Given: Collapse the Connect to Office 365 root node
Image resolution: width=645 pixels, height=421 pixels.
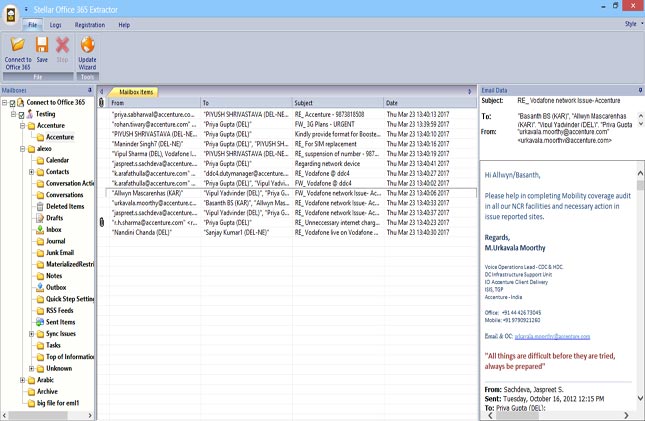Looking at the screenshot, I should click(x=5, y=102).
